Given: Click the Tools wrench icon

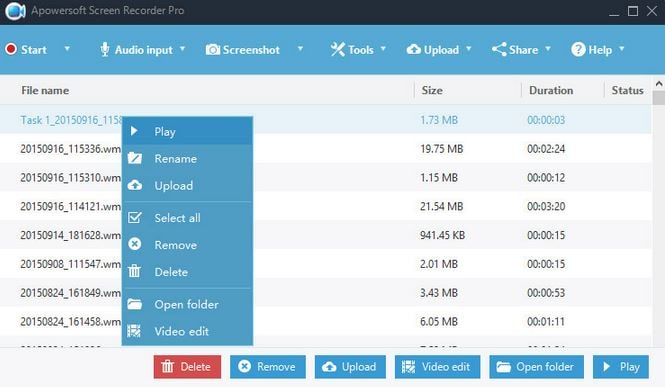Looking at the screenshot, I should click(338, 50).
